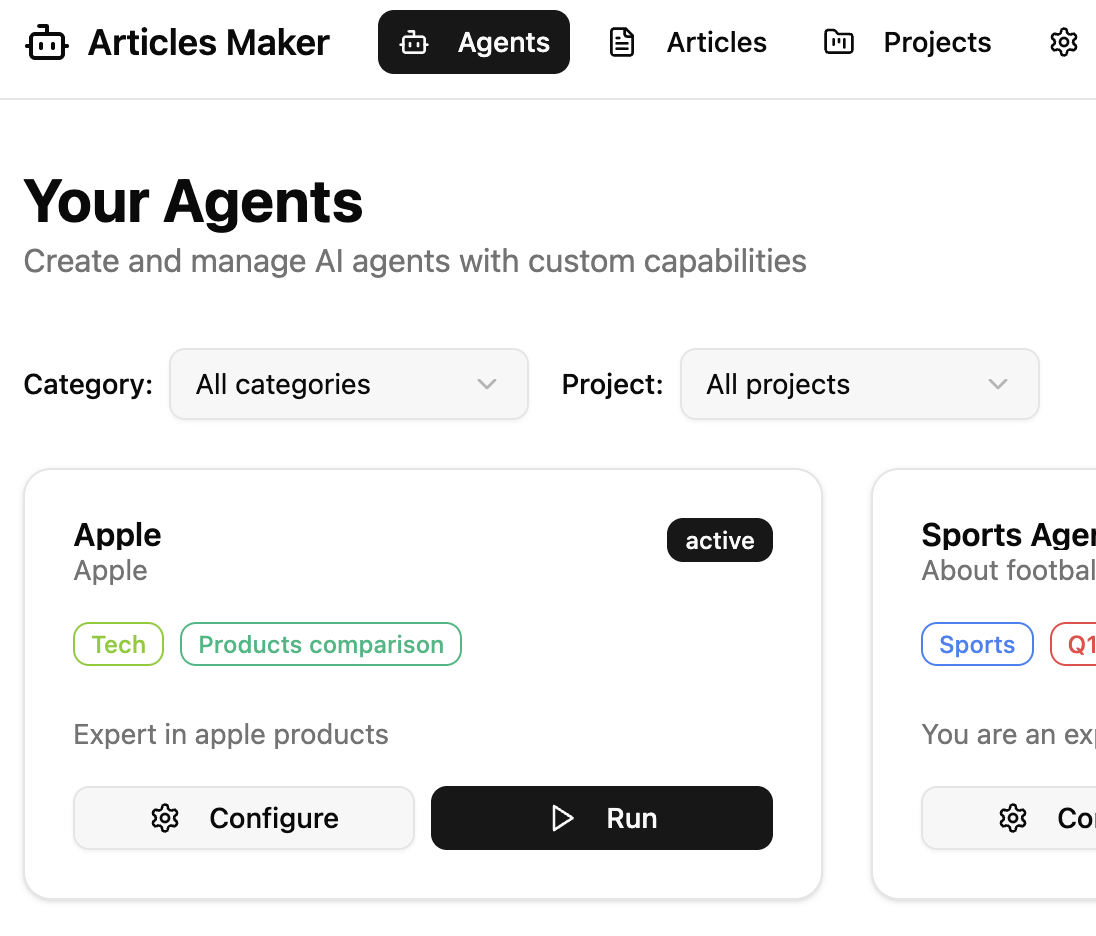
Task: Click the robot logo icon beside Articles Maker
Action: click(x=47, y=42)
